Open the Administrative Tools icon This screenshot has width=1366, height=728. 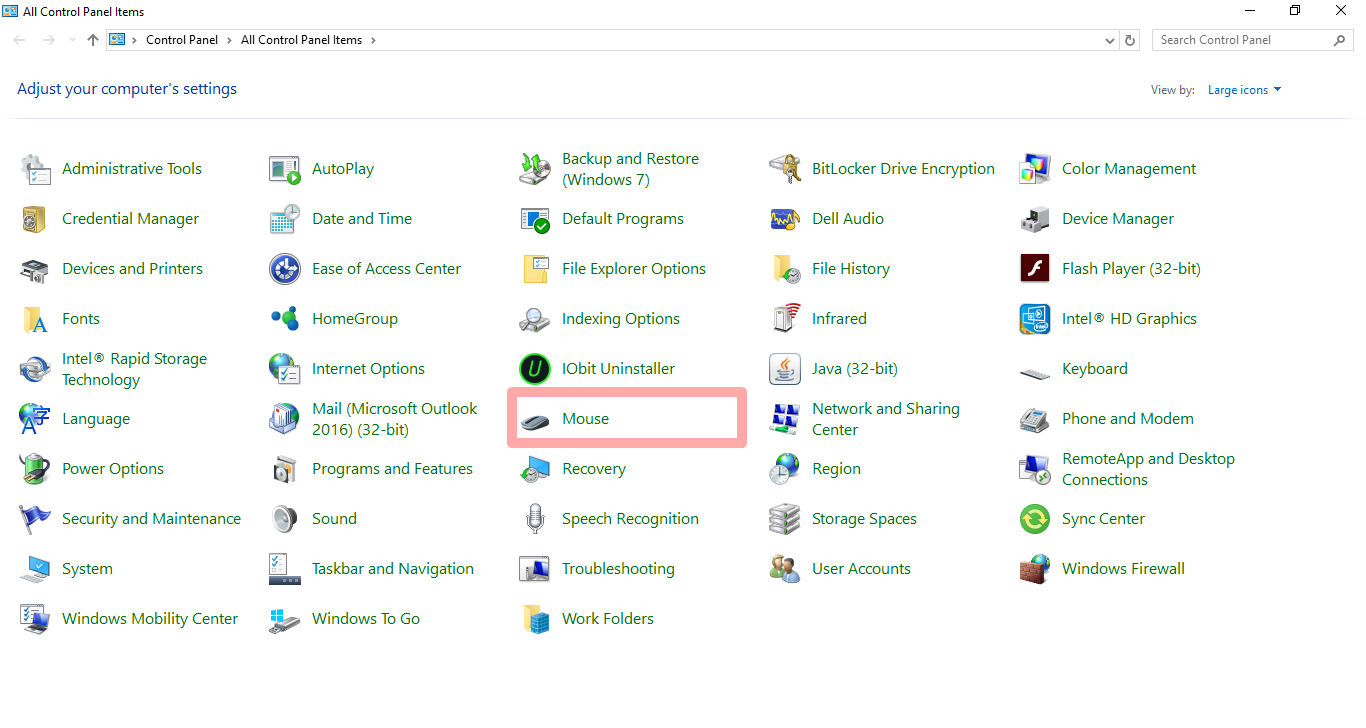35,169
